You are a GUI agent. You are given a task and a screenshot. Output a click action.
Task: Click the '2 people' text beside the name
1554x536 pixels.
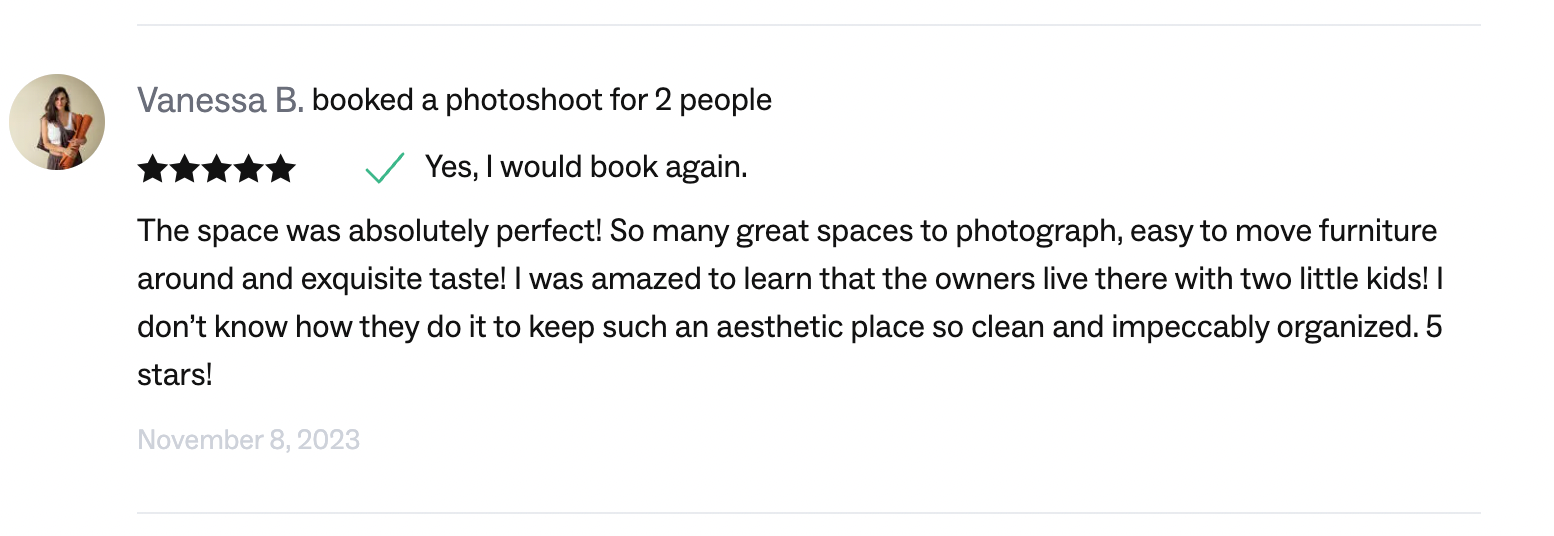[713, 100]
